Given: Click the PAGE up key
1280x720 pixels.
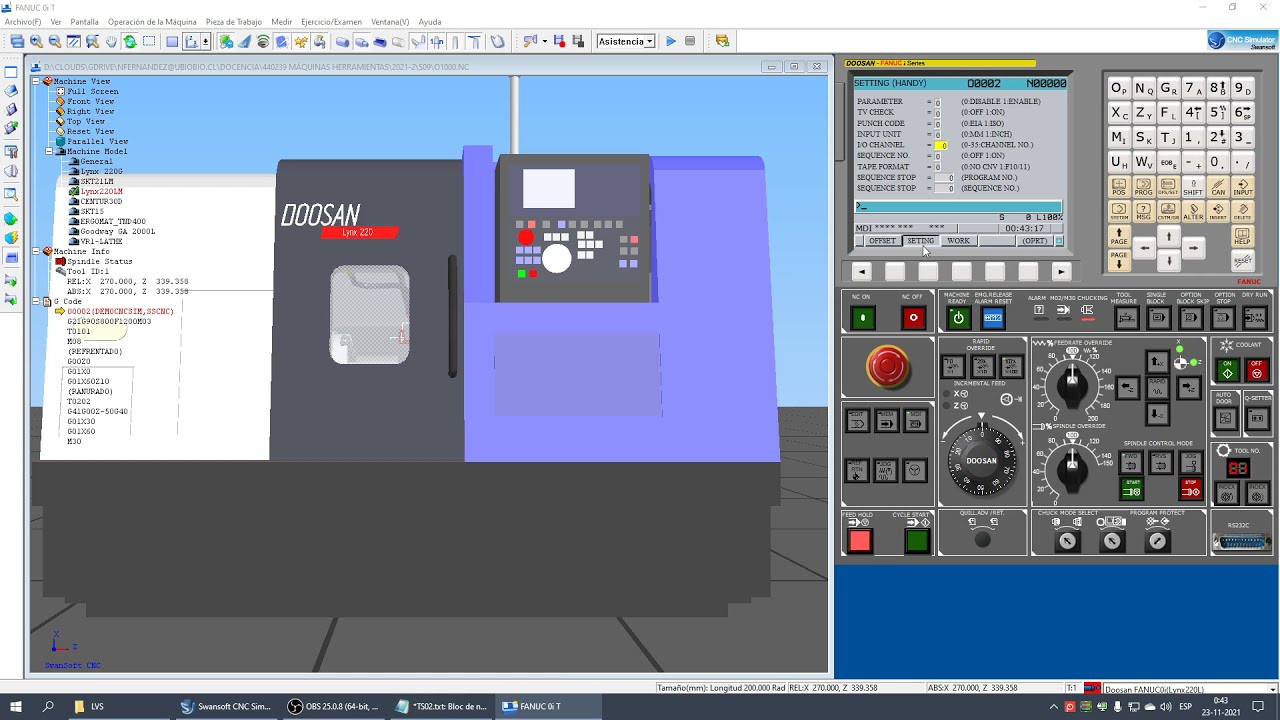Looking at the screenshot, I should click(1119, 236).
